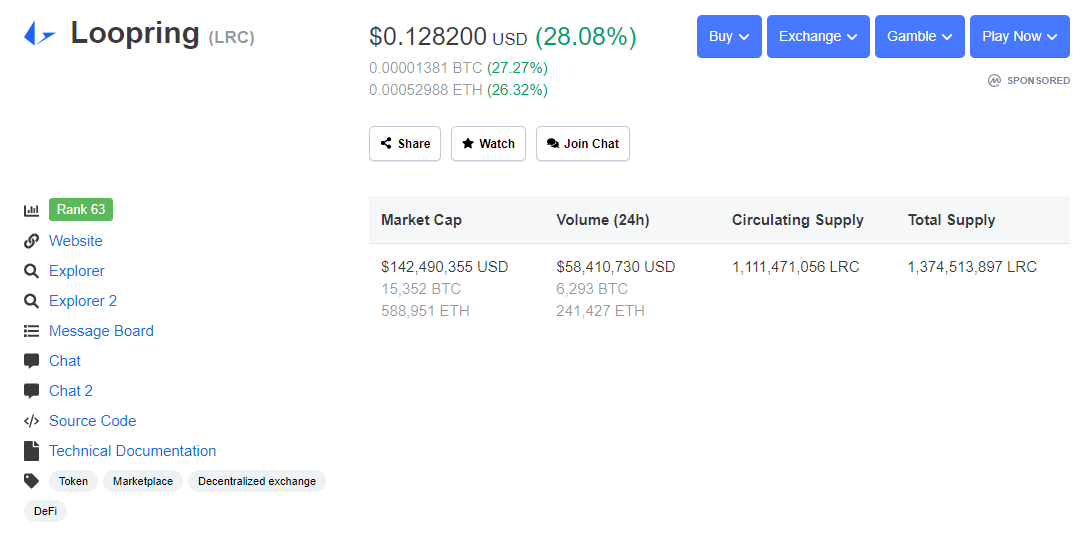Open the Website link

point(75,241)
